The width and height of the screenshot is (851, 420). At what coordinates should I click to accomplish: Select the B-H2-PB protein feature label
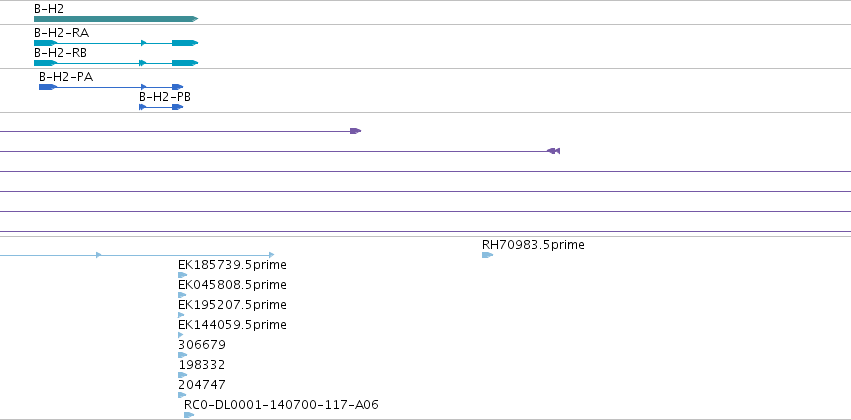(x=165, y=97)
